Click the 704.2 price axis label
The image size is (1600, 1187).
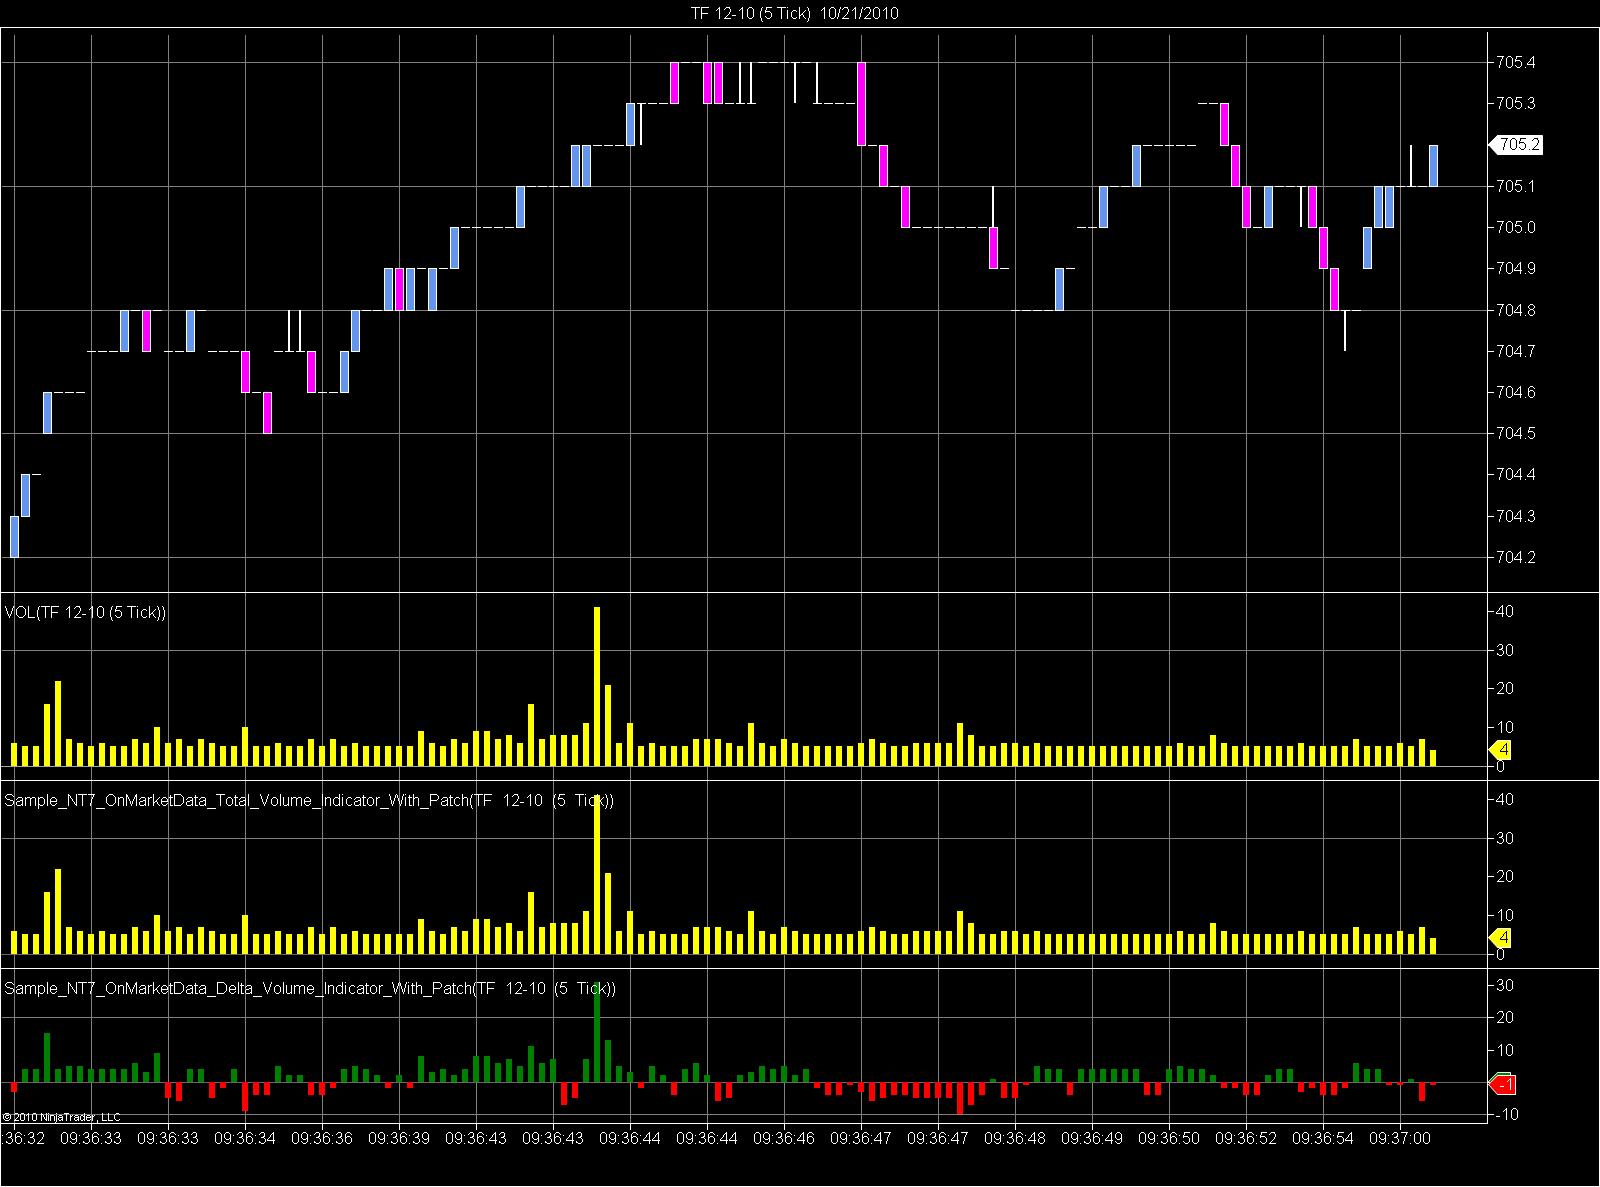click(x=1516, y=557)
